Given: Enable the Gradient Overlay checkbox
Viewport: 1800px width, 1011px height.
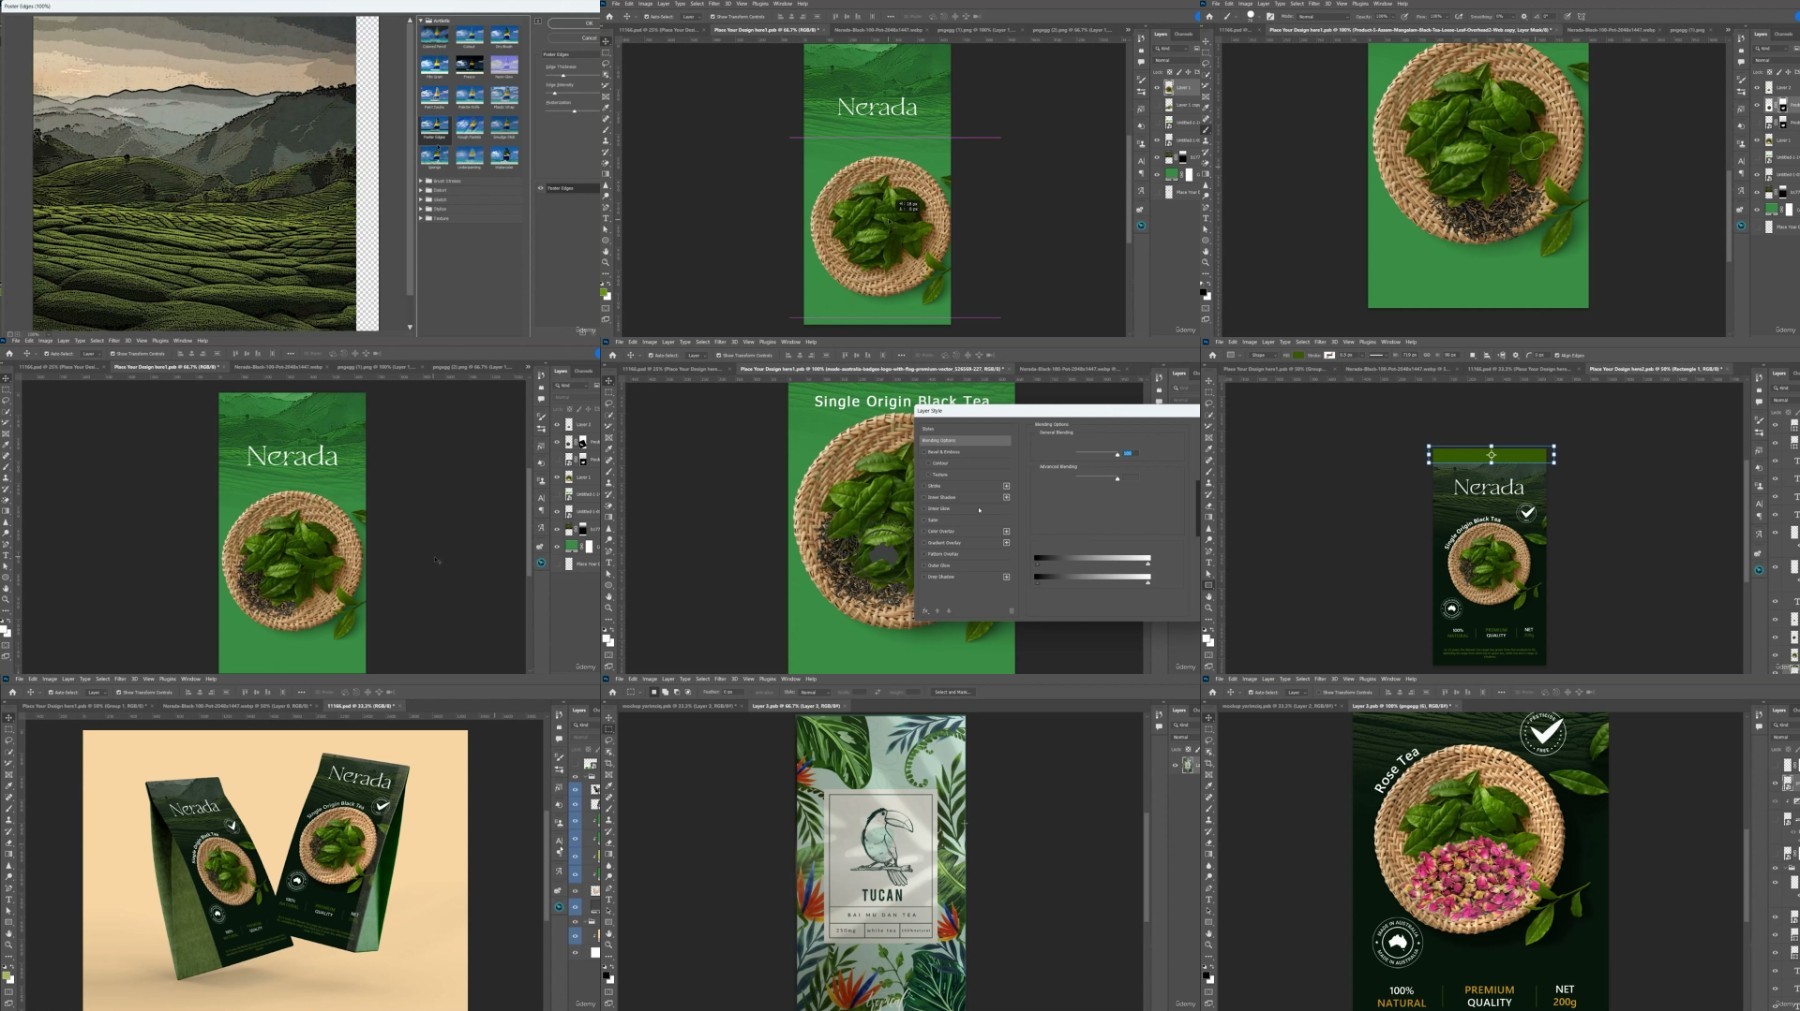Looking at the screenshot, I should 924,543.
